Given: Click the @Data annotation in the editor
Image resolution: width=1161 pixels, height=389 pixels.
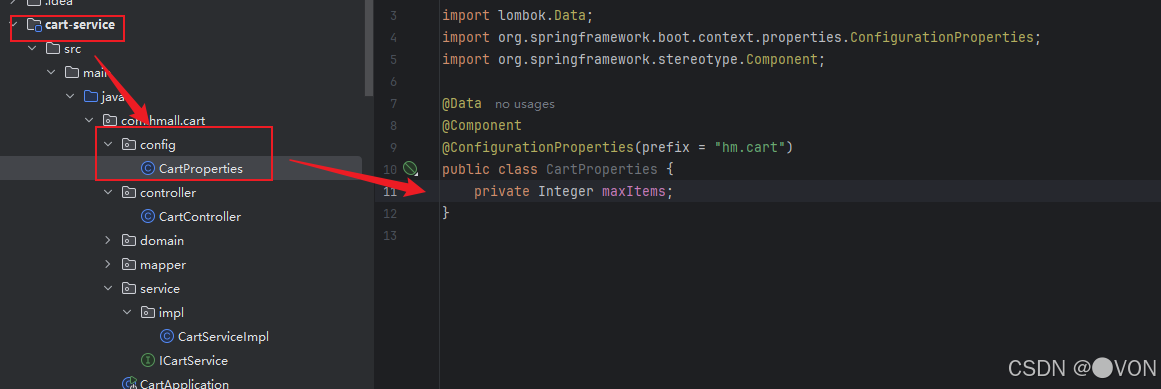Looking at the screenshot, I should (461, 104).
